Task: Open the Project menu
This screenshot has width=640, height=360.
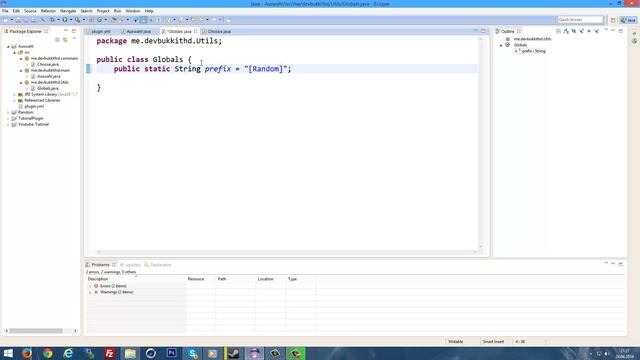Action: 103,11
